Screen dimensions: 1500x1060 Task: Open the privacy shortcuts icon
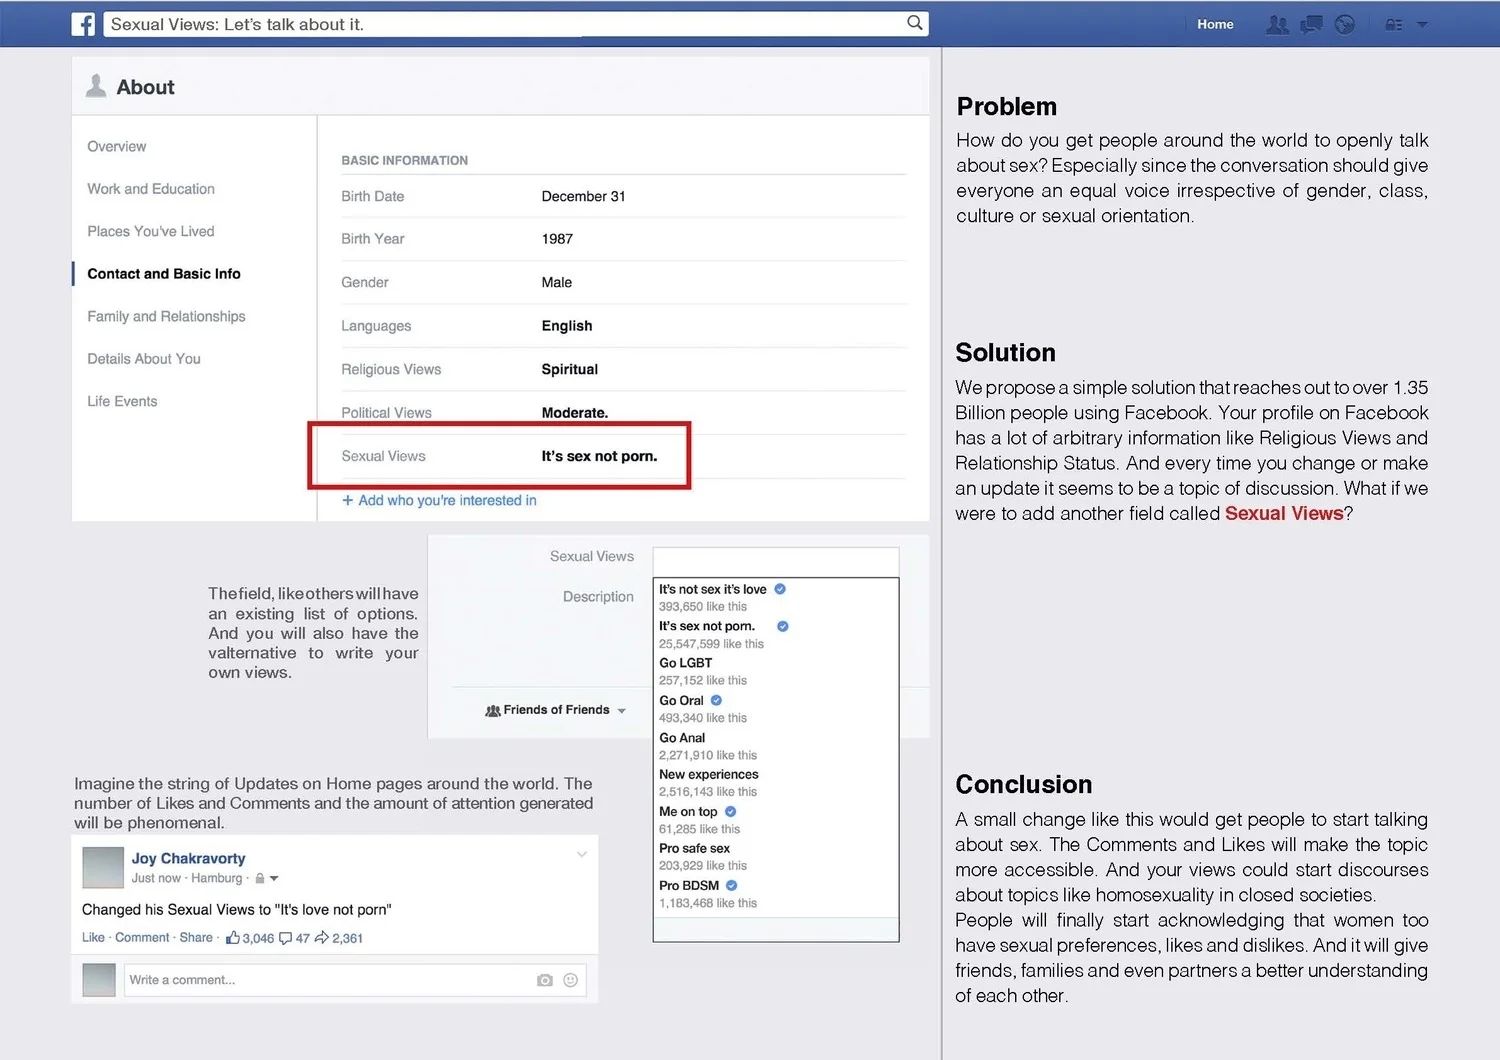1394,24
